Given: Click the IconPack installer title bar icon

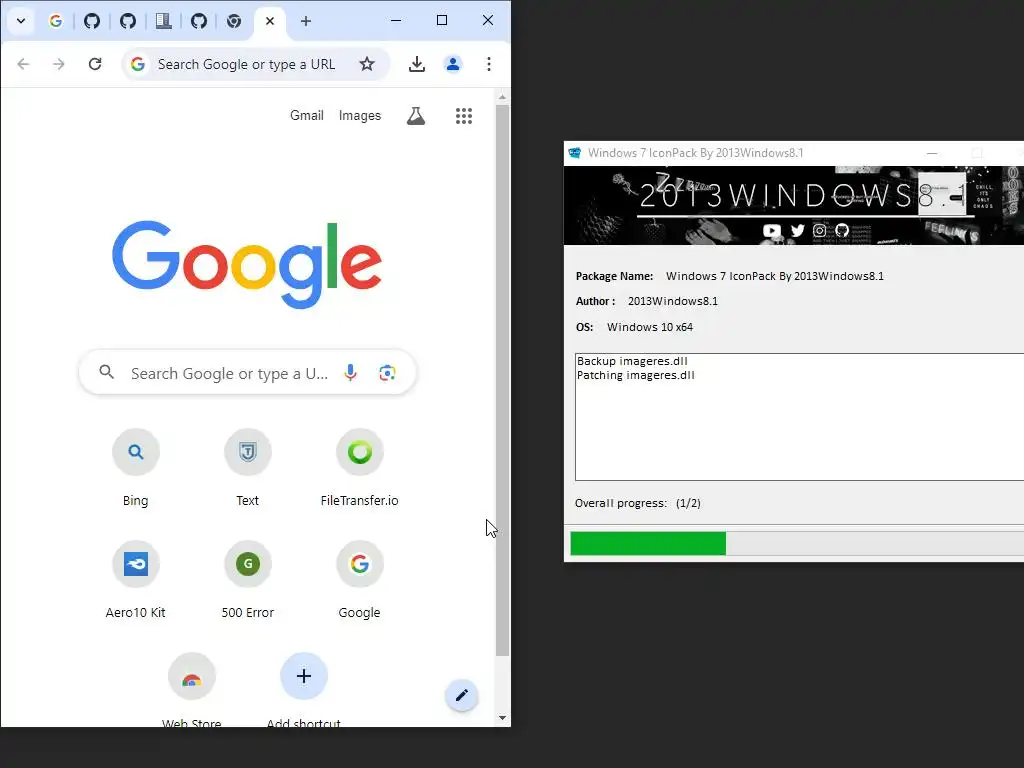Looking at the screenshot, I should click(575, 153).
